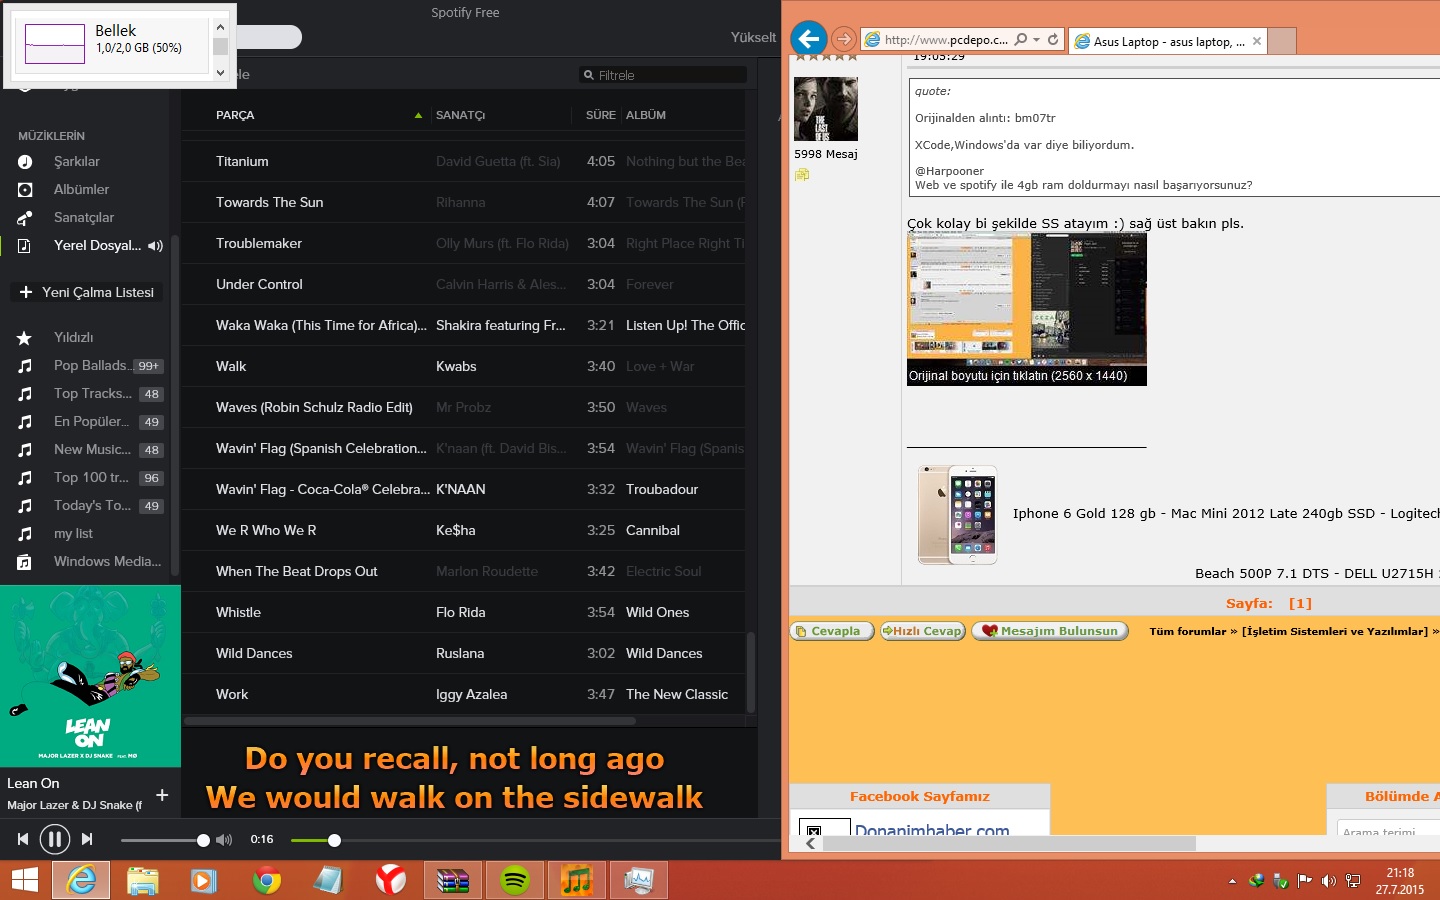Image resolution: width=1440 pixels, height=900 pixels.
Task: Go forward in Internet Explorer
Action: click(844, 40)
